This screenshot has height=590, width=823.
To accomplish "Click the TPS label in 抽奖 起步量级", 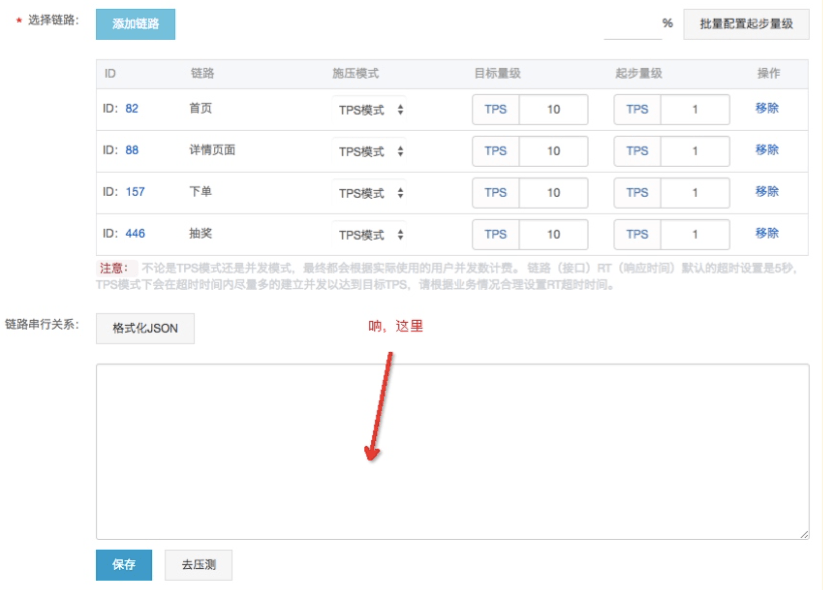I will click(637, 234).
